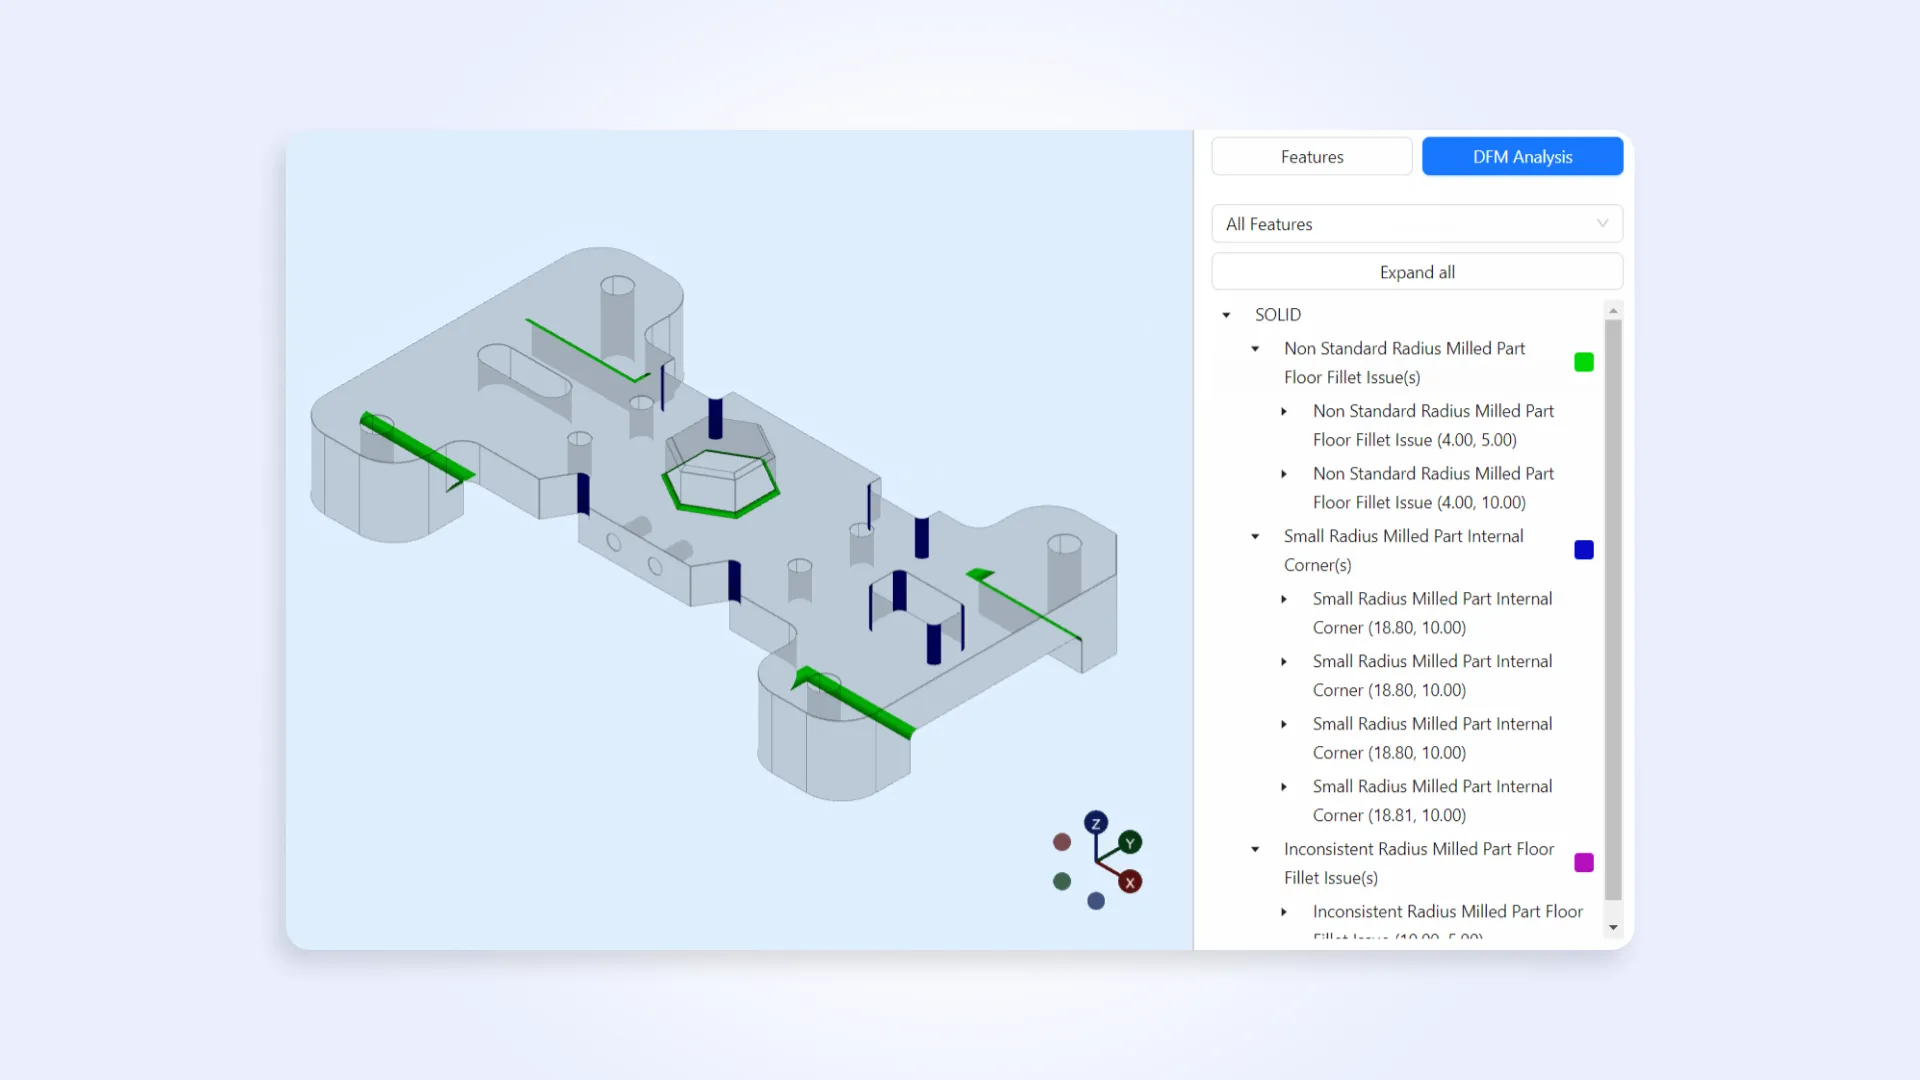The width and height of the screenshot is (1920, 1080).
Task: Click the red axis indicator icon
Action: coord(1130,881)
